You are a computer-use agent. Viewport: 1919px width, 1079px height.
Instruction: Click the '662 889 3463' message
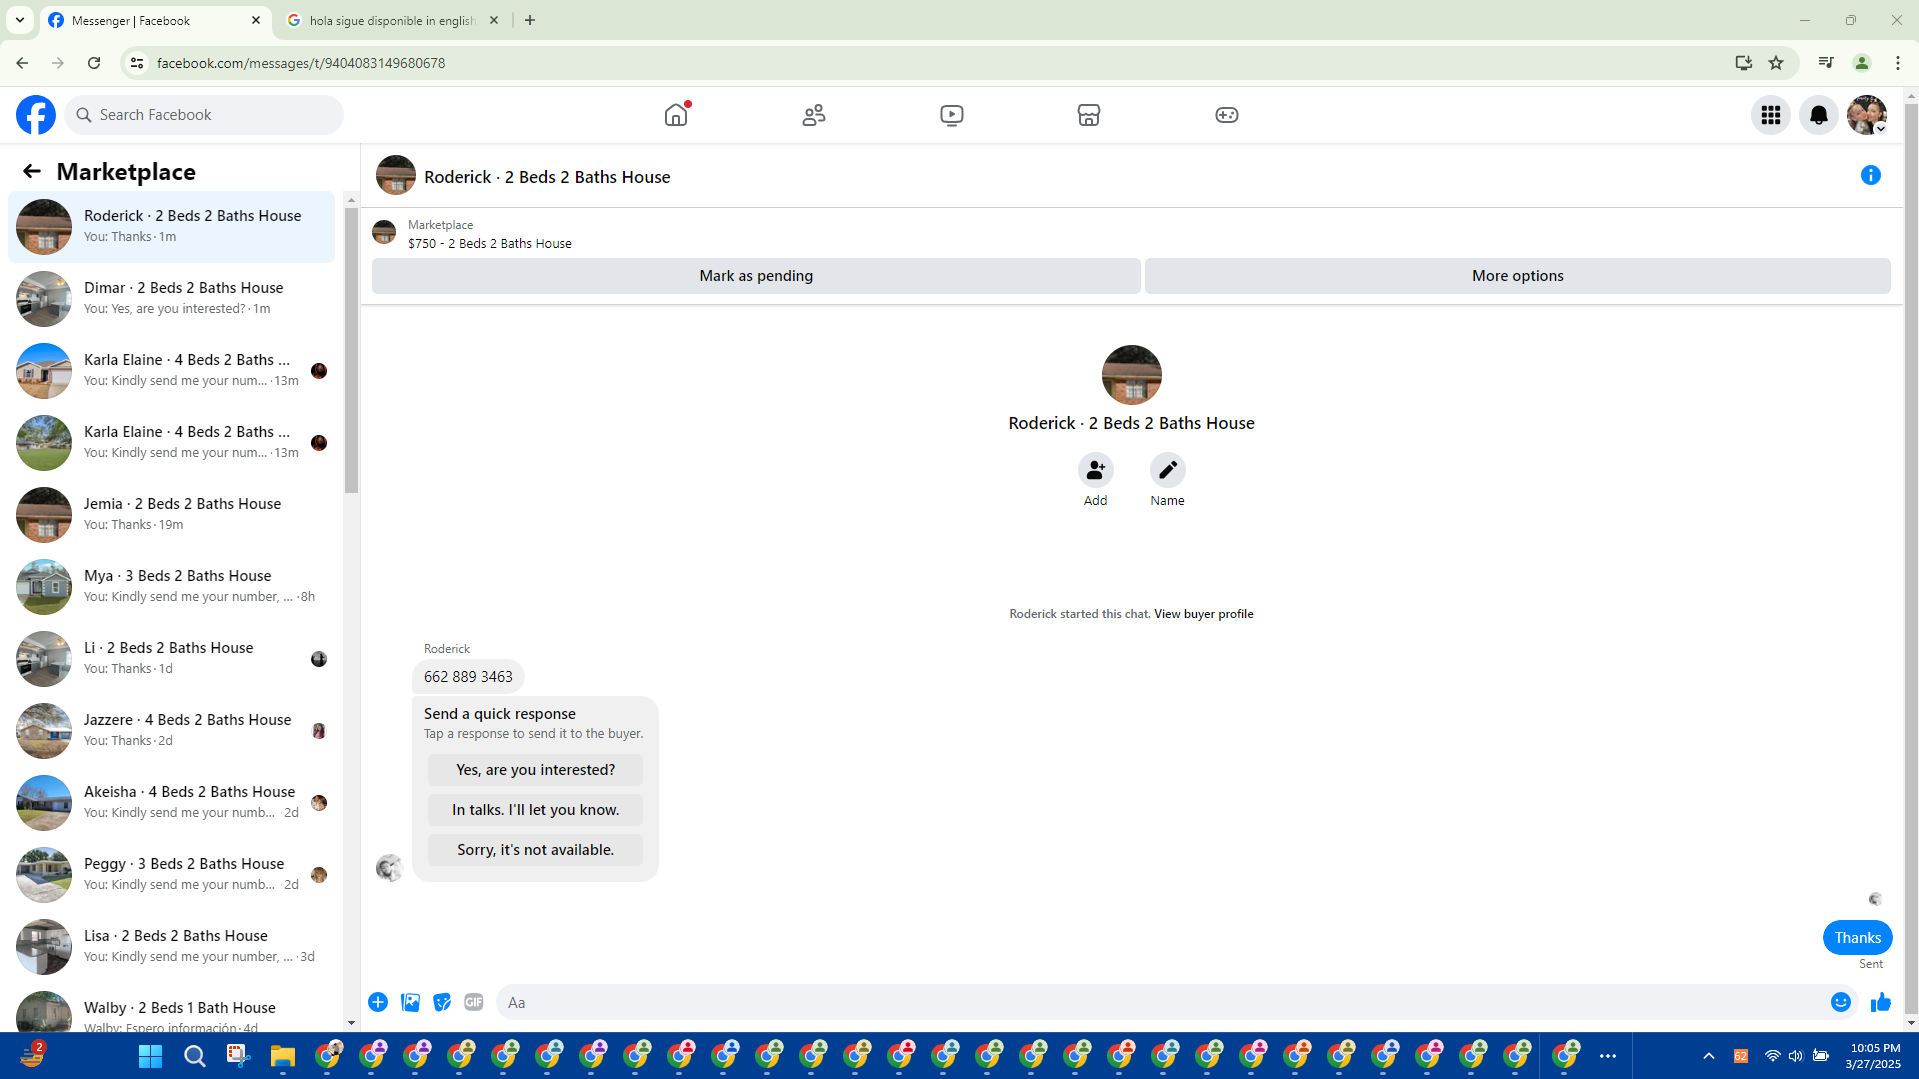(x=468, y=677)
